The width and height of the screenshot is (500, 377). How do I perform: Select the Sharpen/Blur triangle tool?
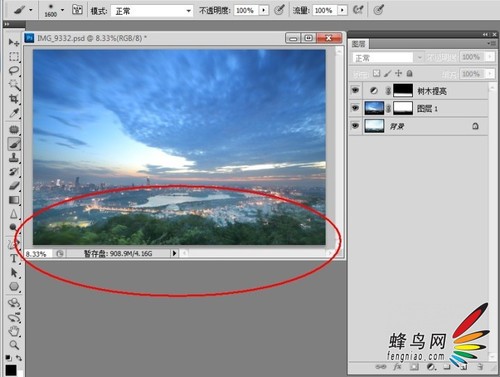(x=14, y=214)
